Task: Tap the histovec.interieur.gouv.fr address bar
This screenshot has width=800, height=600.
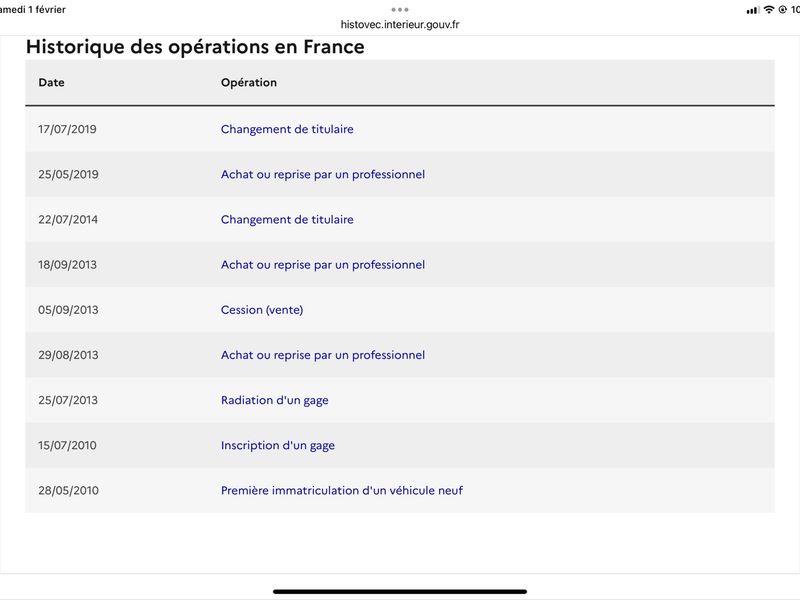Action: click(399, 24)
